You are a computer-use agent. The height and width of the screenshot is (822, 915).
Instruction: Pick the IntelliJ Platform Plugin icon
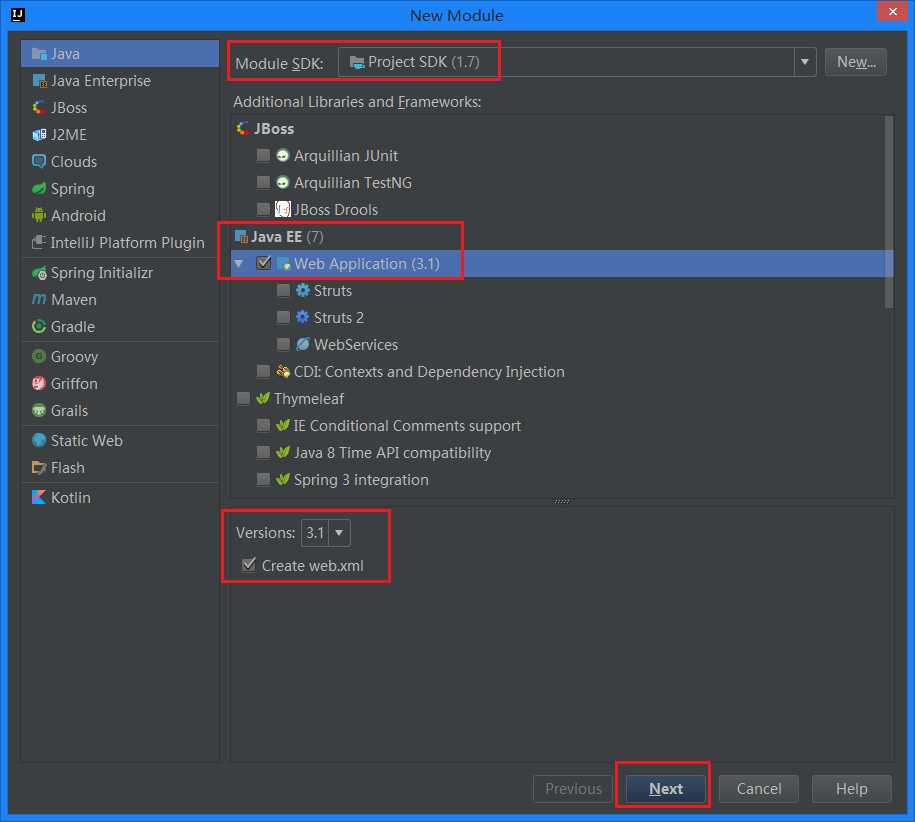tap(39, 243)
